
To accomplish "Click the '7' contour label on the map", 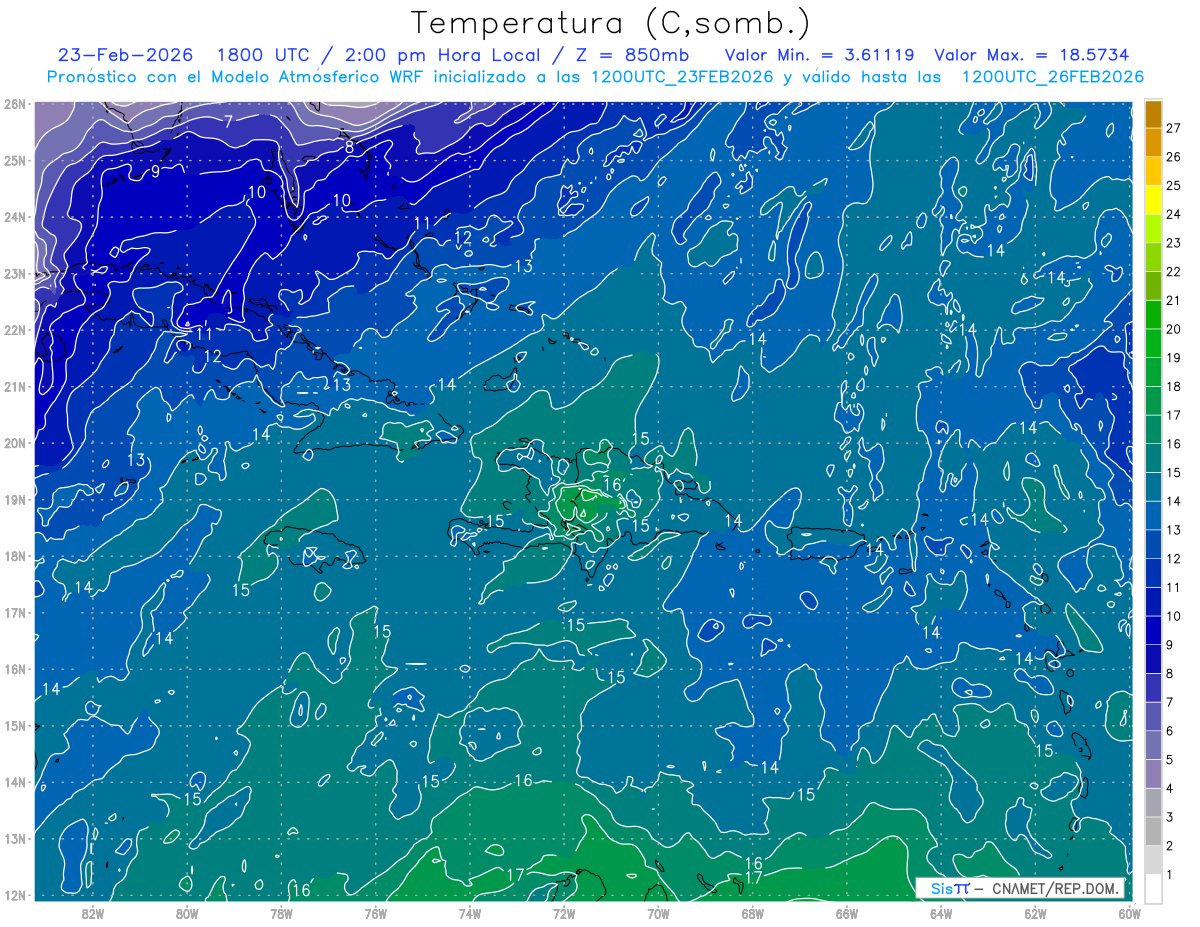I will (x=228, y=122).
